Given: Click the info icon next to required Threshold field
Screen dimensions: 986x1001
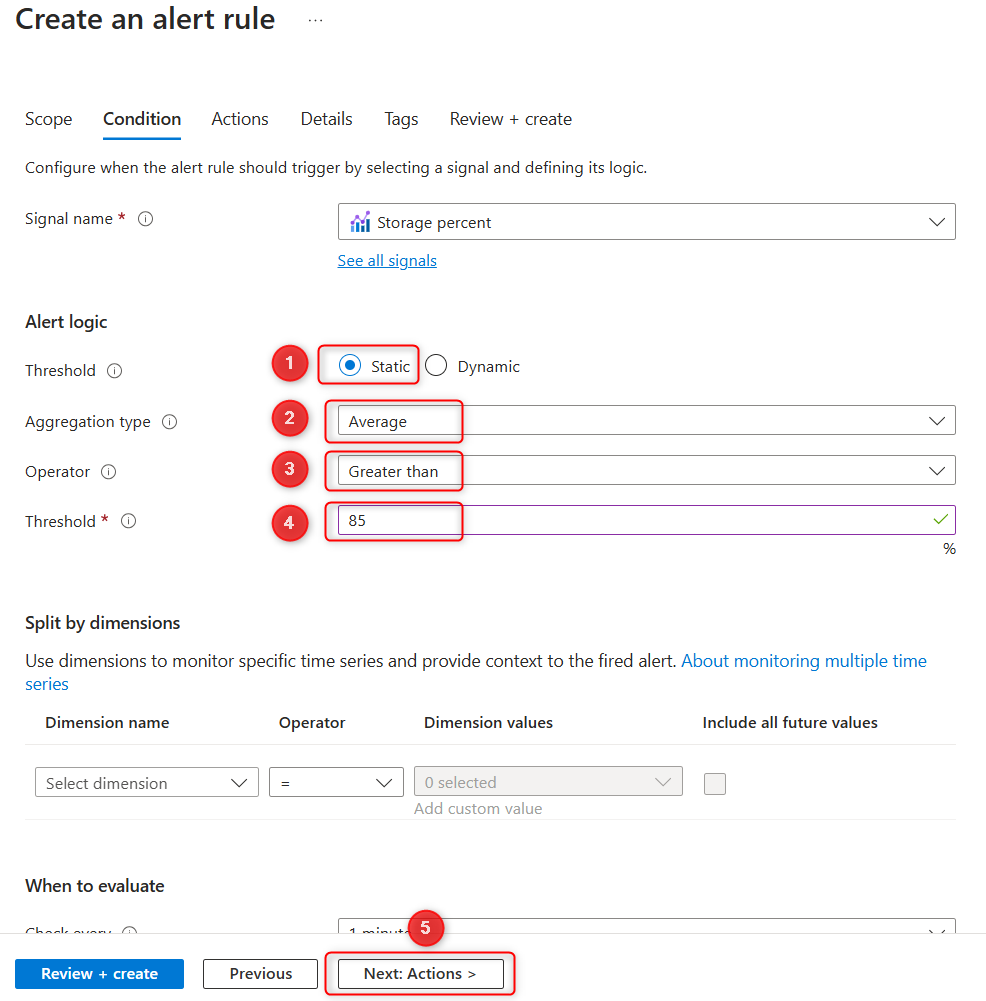Looking at the screenshot, I should pyautogui.click(x=127, y=521).
